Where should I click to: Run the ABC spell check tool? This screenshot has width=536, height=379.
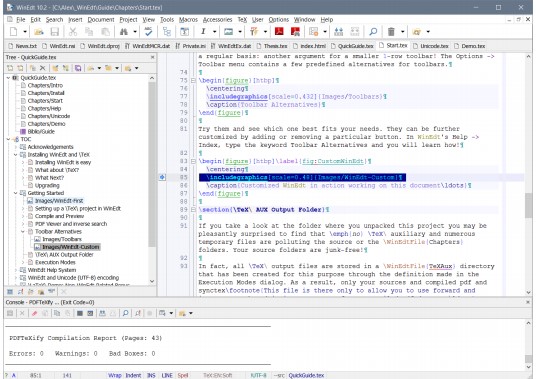pyautogui.click(x=148, y=32)
